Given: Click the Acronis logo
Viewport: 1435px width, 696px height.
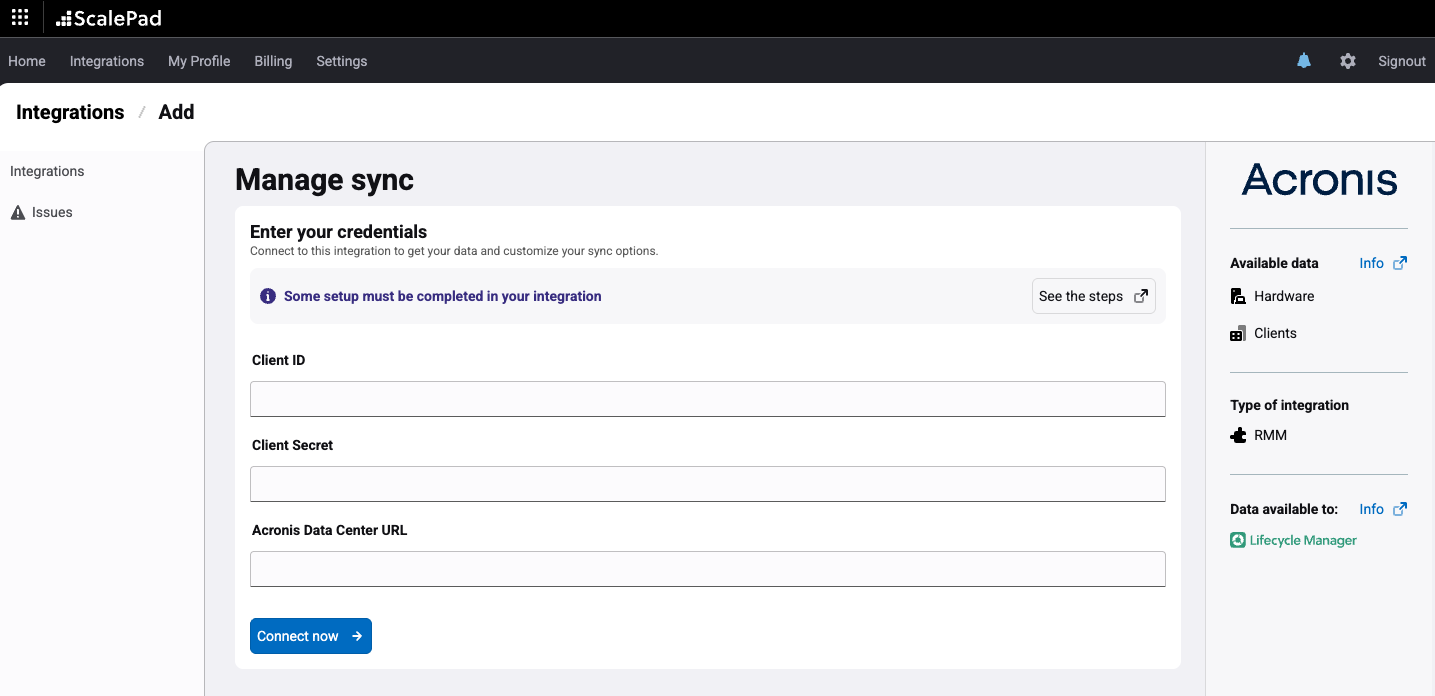Looking at the screenshot, I should (x=1319, y=180).
